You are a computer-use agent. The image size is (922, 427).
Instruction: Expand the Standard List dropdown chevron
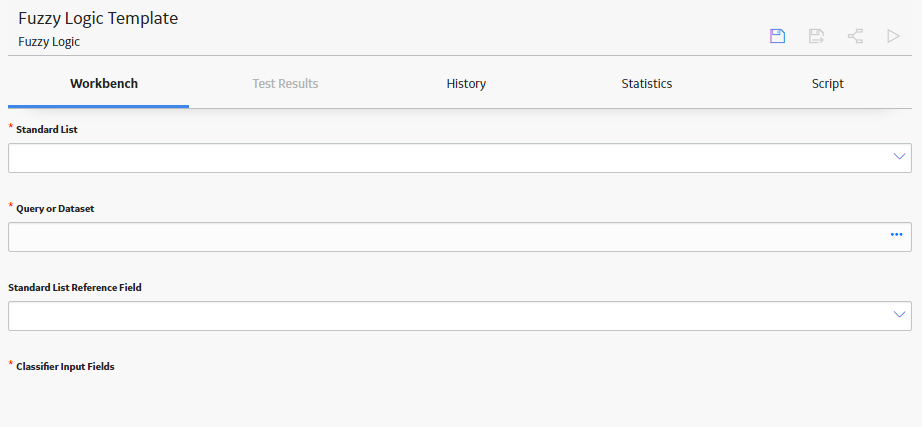pyautogui.click(x=899, y=156)
